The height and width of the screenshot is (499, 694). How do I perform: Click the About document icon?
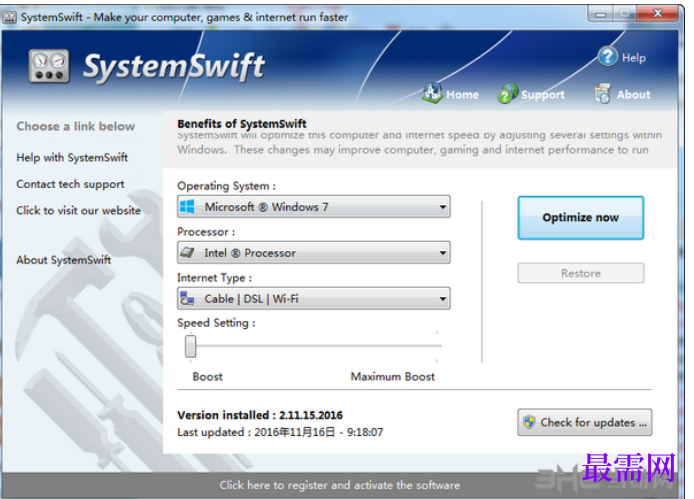[602, 93]
